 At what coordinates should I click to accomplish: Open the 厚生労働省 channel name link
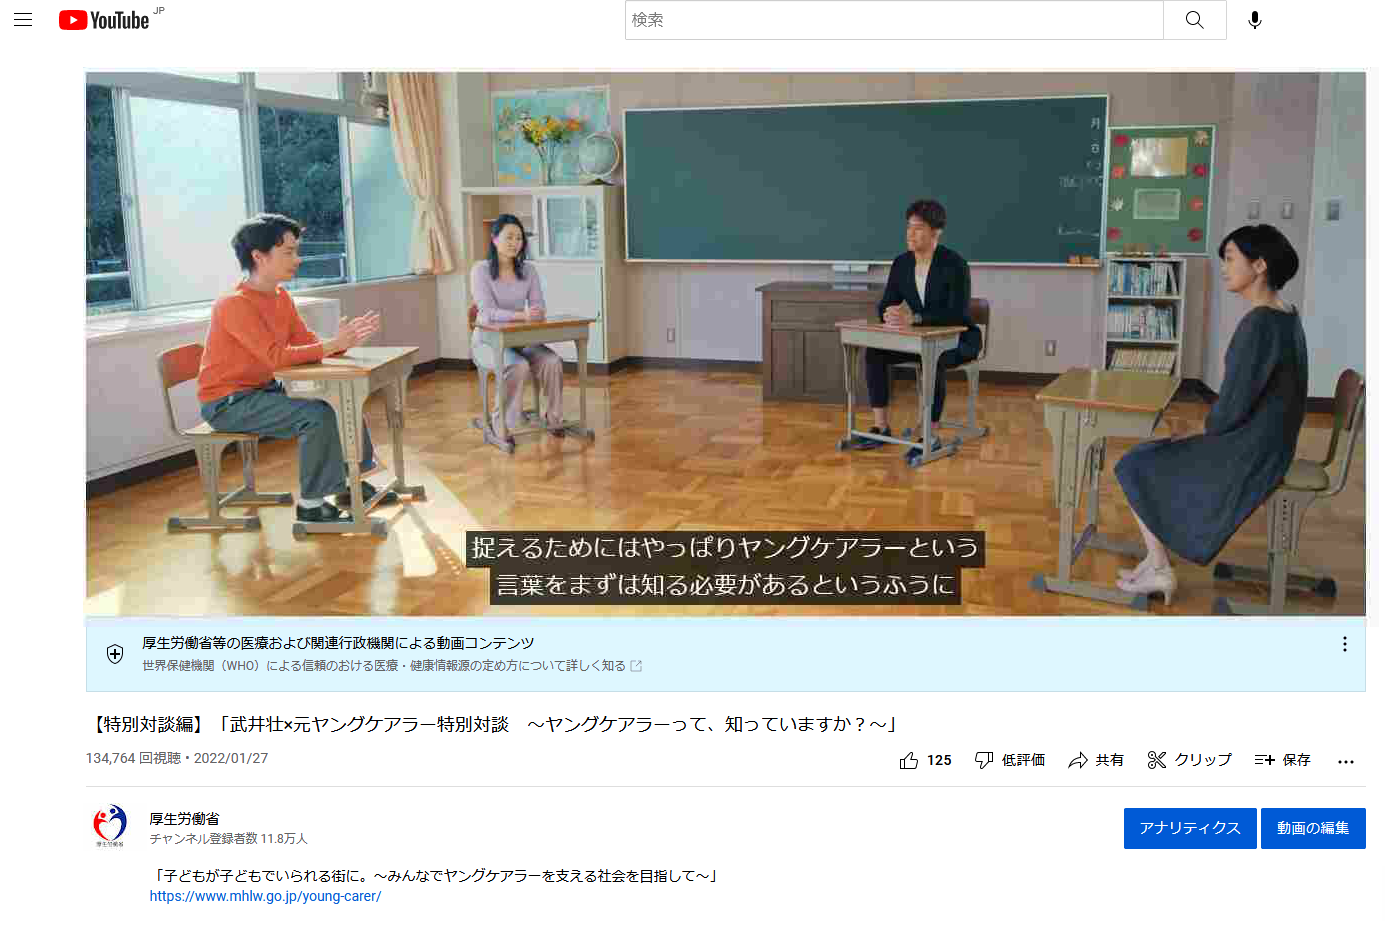(184, 819)
